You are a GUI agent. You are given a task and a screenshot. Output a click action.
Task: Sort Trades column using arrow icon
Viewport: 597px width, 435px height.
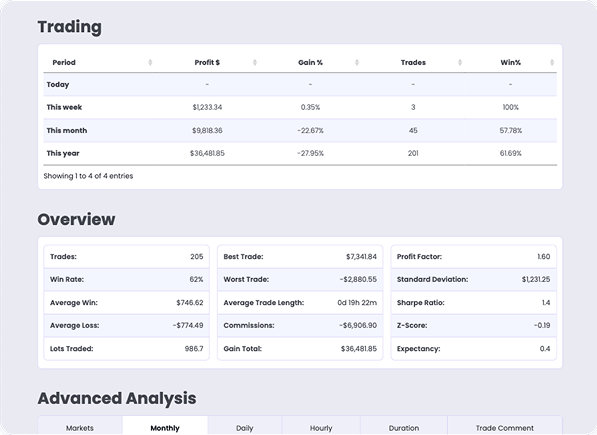pyautogui.click(x=460, y=62)
